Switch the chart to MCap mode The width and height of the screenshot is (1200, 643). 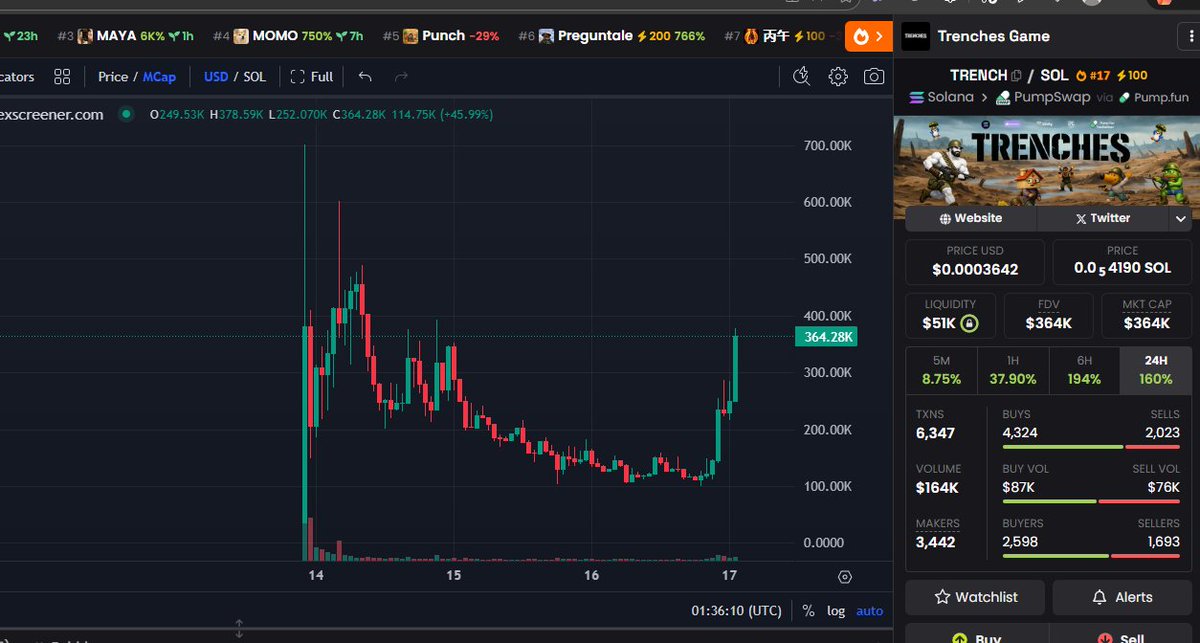coord(159,76)
